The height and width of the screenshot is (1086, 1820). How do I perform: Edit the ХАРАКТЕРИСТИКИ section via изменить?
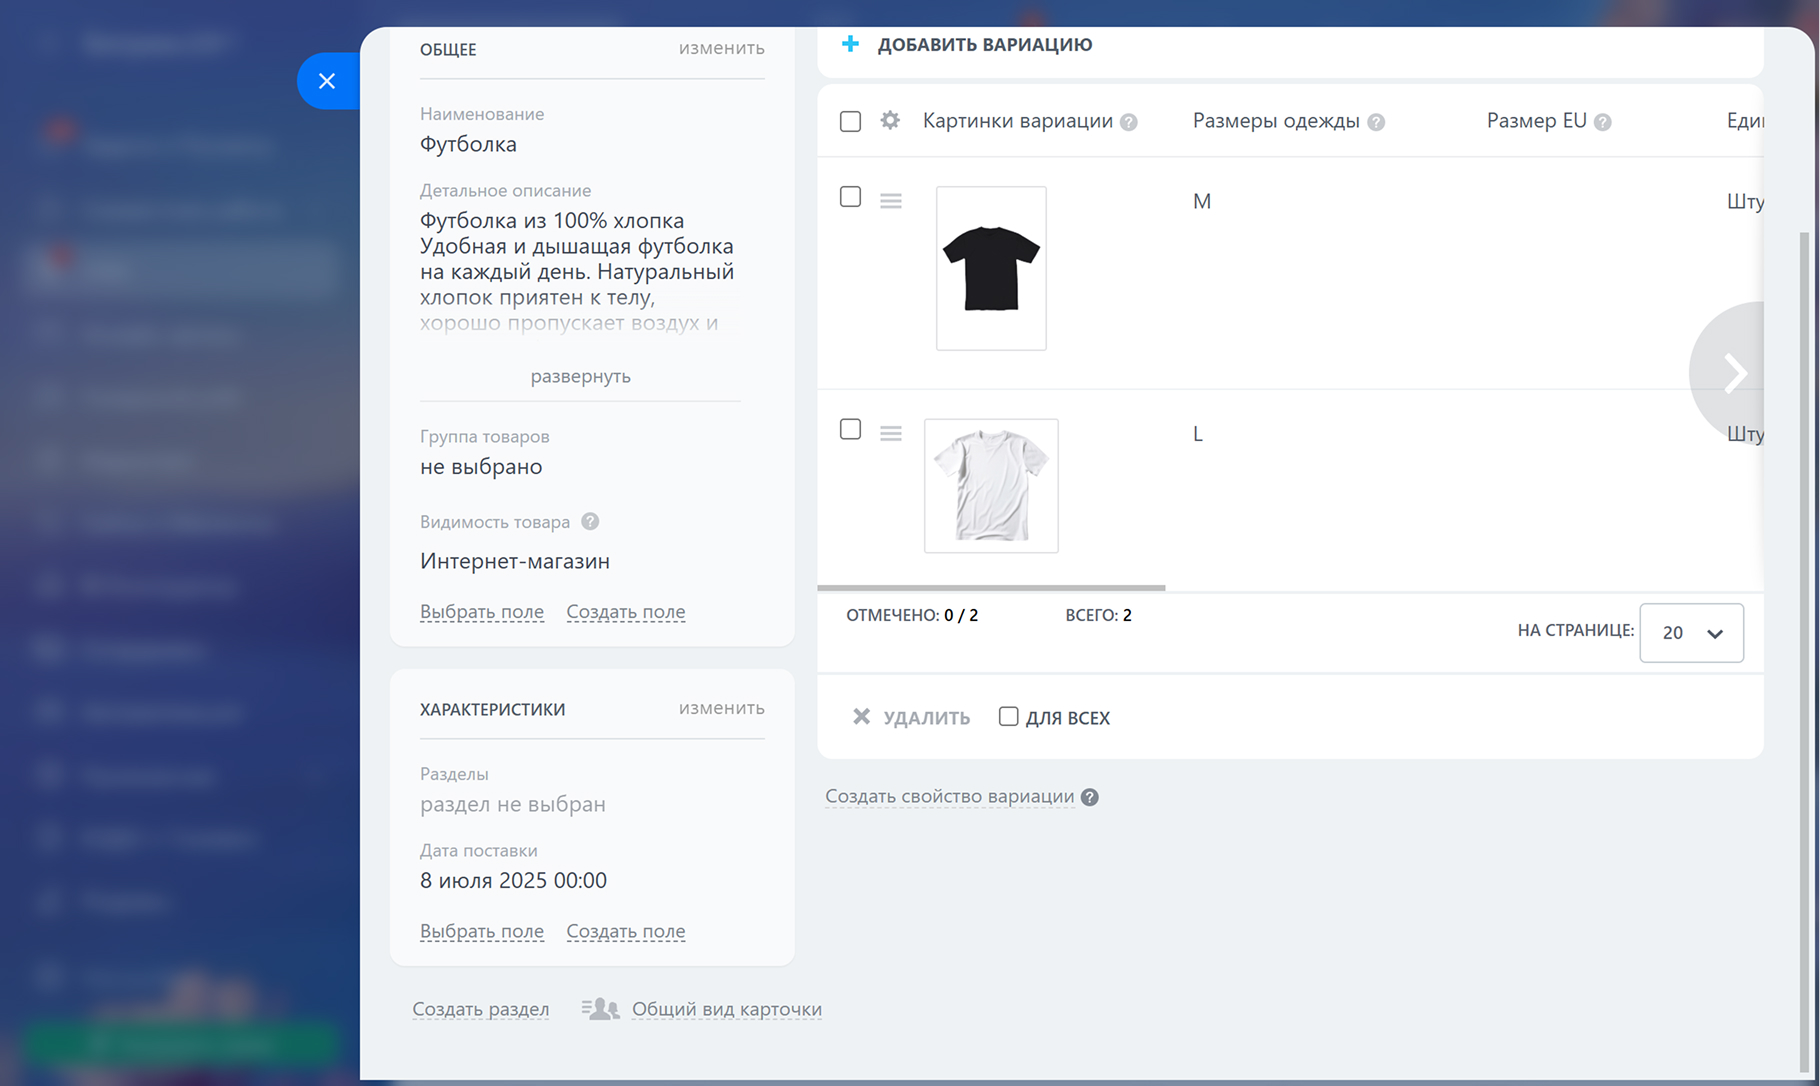click(x=722, y=708)
